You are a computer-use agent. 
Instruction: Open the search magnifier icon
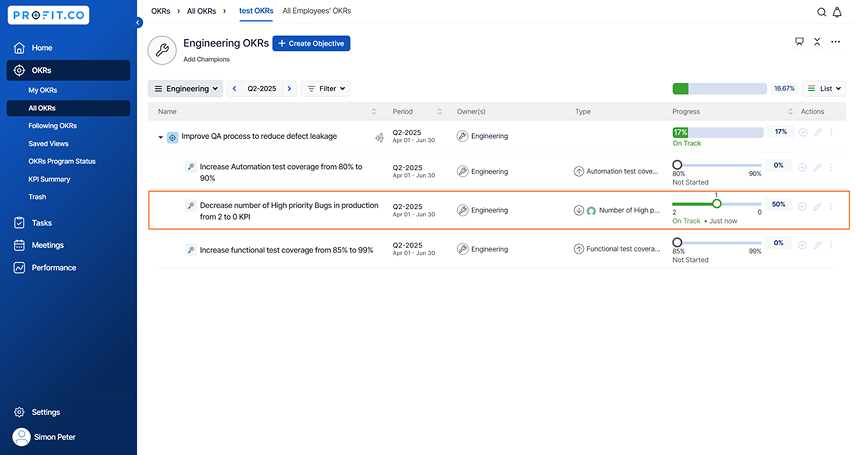tap(821, 12)
